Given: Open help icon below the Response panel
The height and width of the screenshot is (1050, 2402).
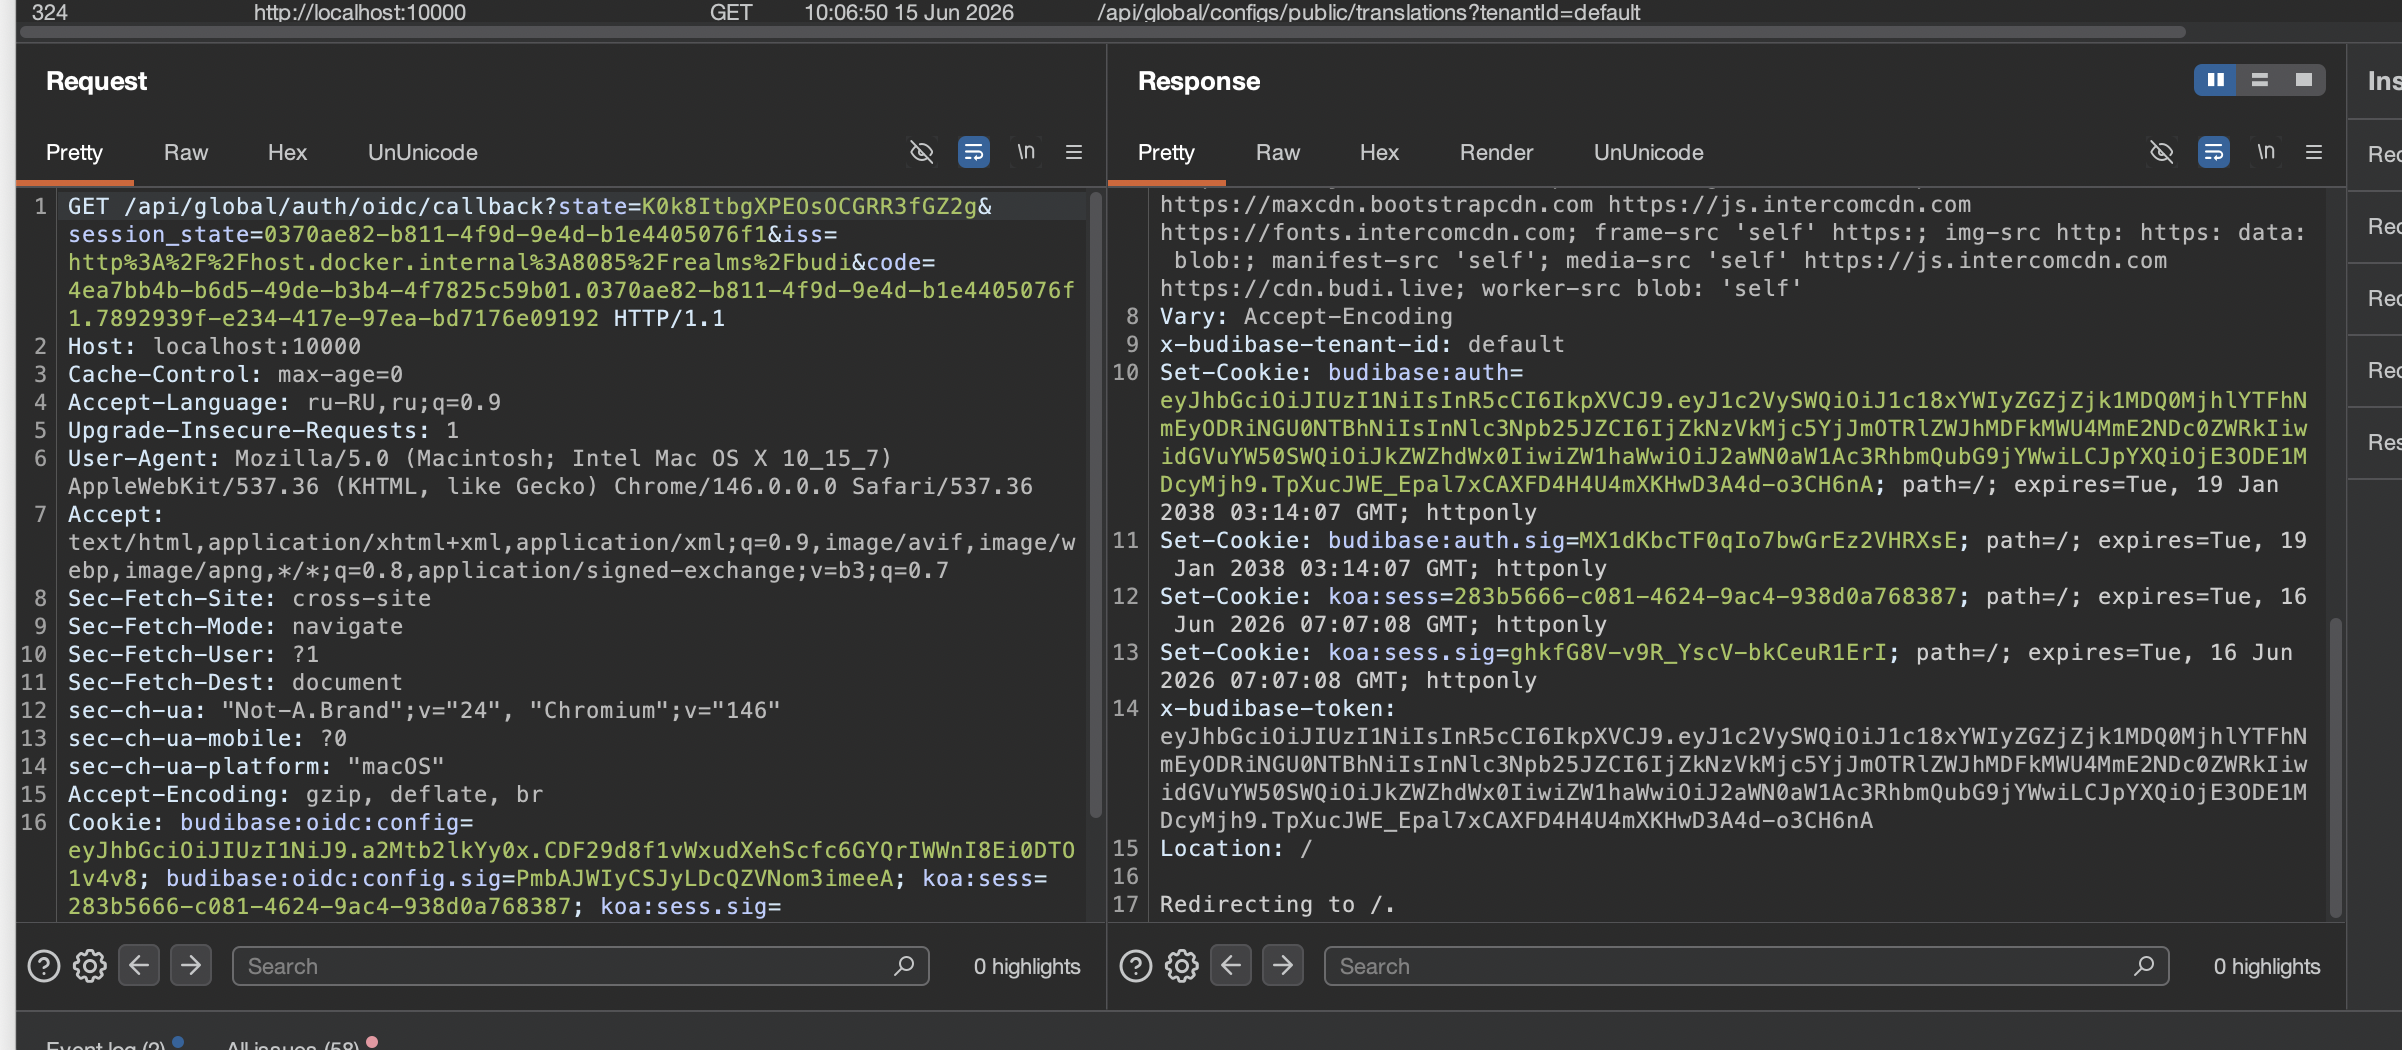Looking at the screenshot, I should click(x=1136, y=966).
